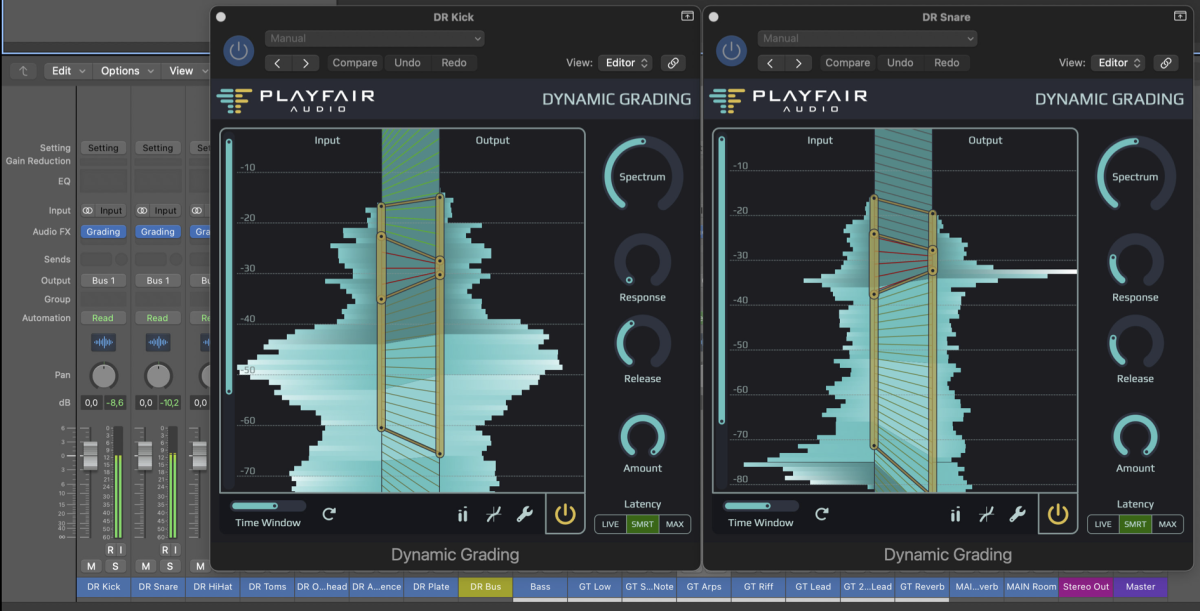Image resolution: width=1200 pixels, height=611 pixels.
Task: Open the mixer Edit menu
Action: coord(68,71)
